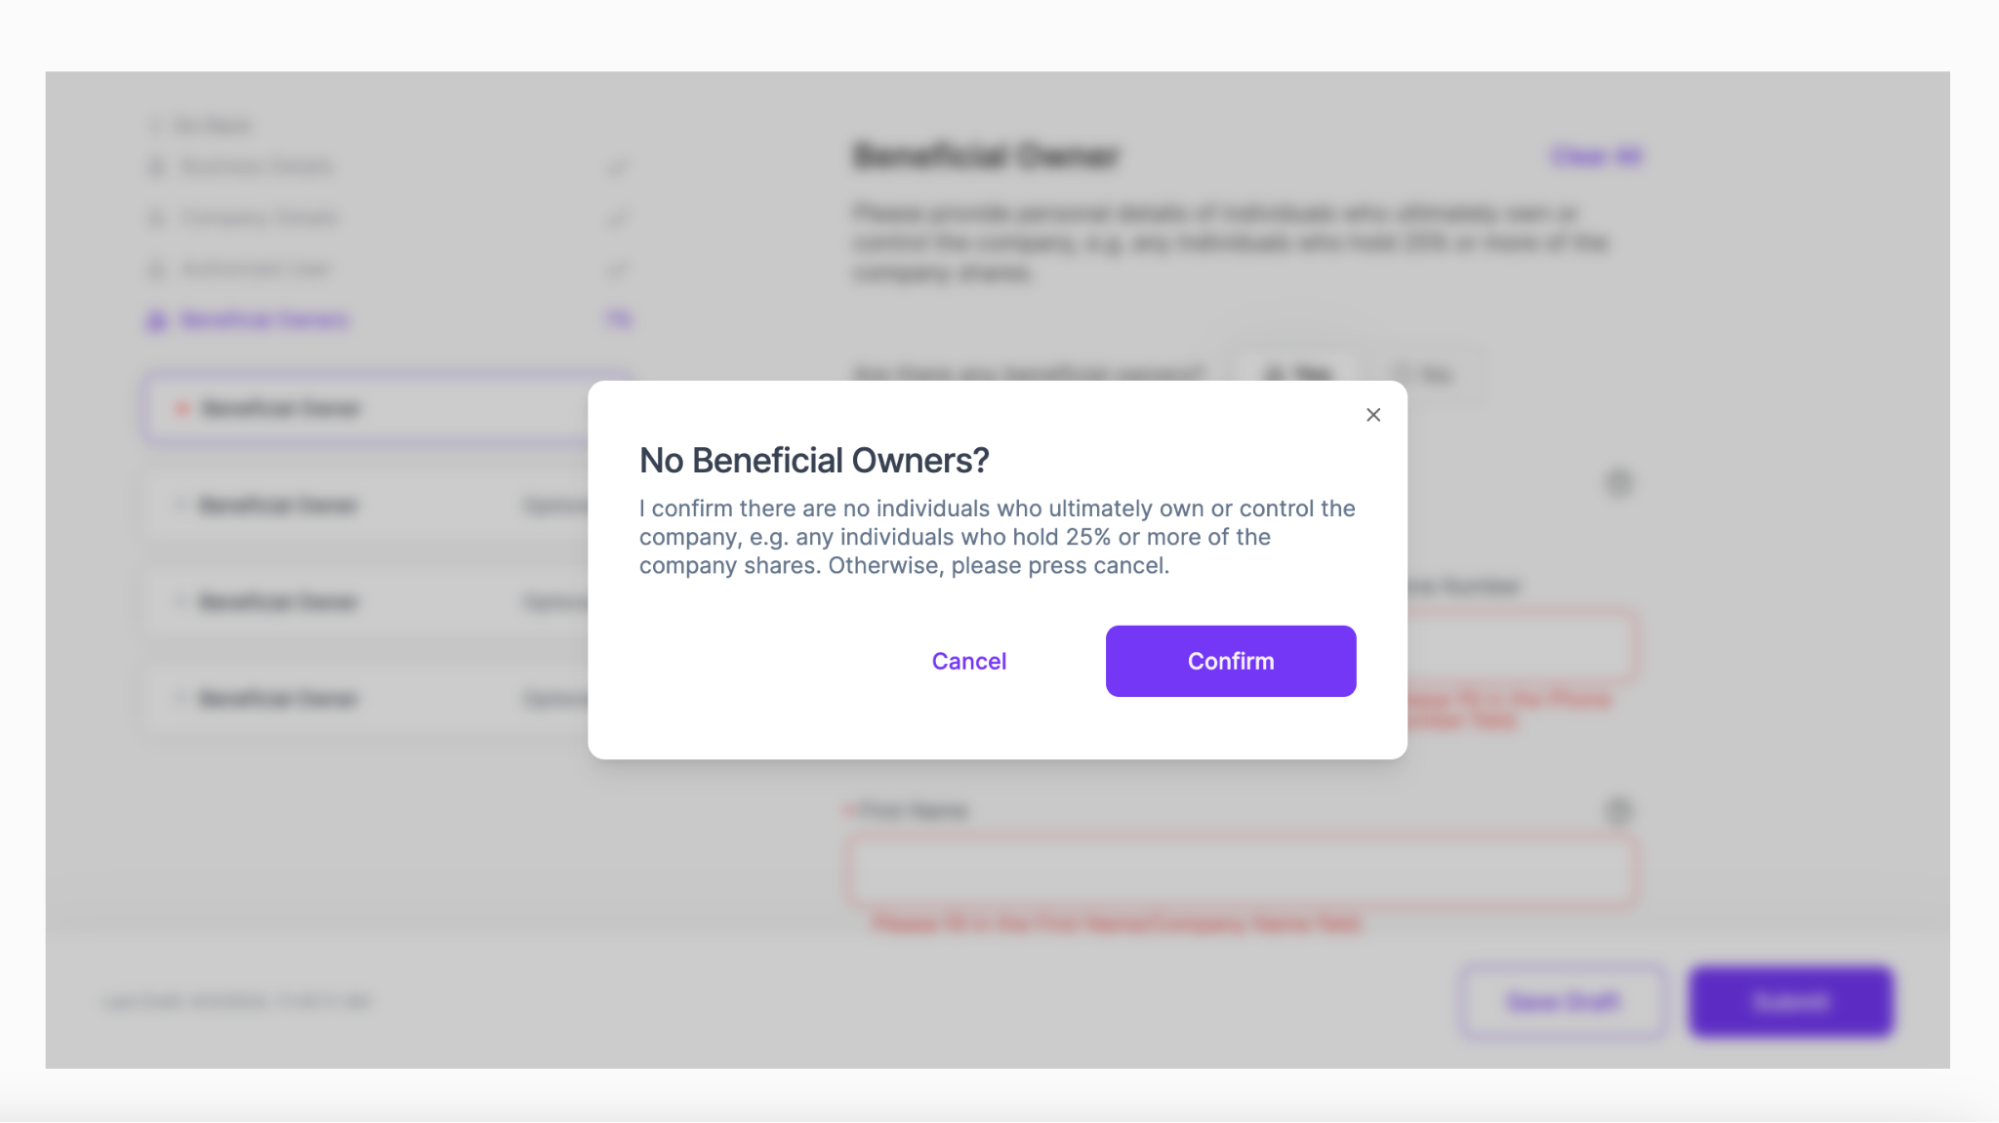Click the Save Draft button
The height and width of the screenshot is (1123, 1999).
(x=1562, y=1001)
